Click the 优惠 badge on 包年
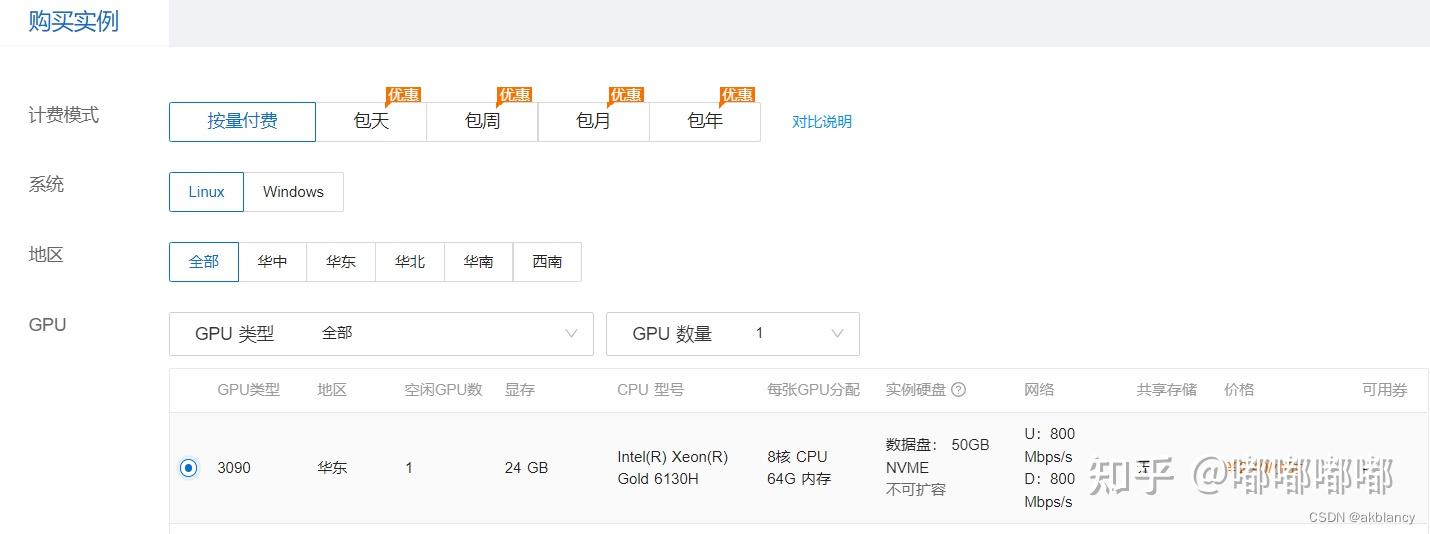Viewport: 1430px width, 534px height. click(737, 95)
